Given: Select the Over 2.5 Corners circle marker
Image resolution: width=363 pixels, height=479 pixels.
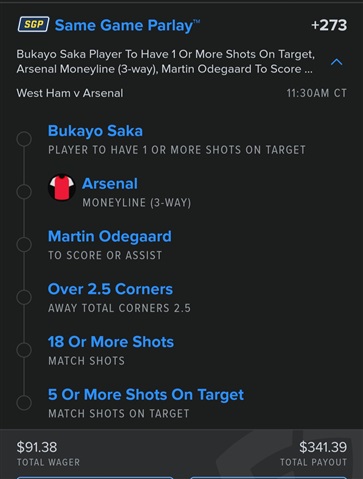Looking at the screenshot, I should 24,297.
